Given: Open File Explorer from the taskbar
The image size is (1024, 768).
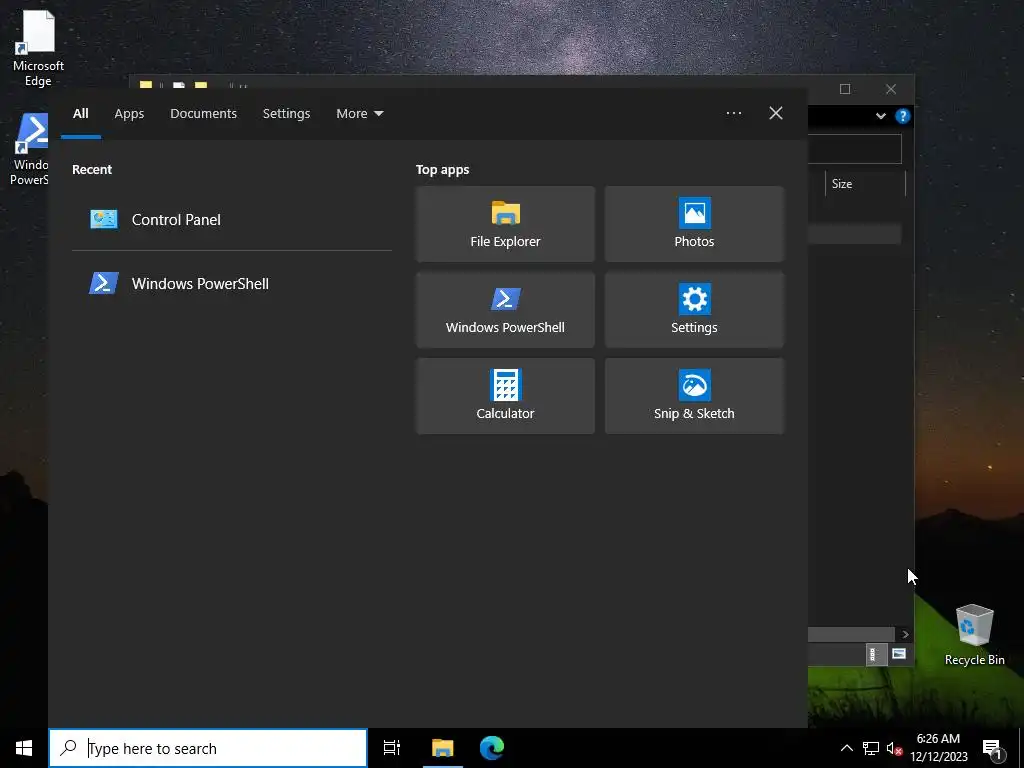Looking at the screenshot, I should [442, 748].
